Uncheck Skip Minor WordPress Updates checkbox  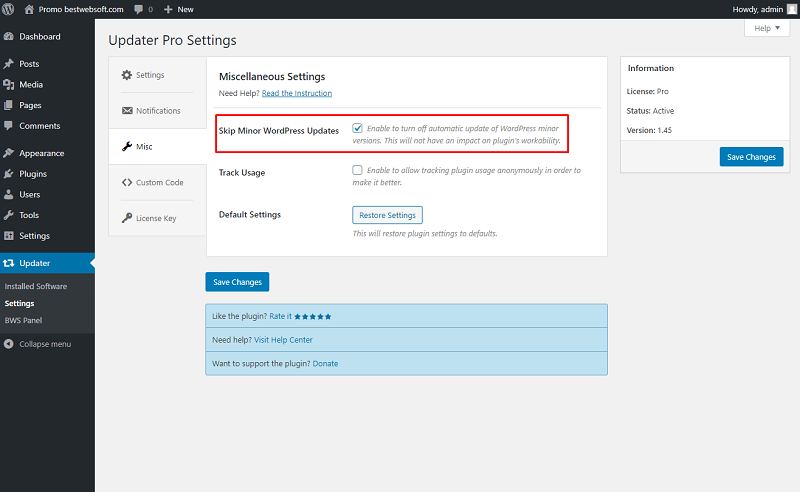point(357,128)
